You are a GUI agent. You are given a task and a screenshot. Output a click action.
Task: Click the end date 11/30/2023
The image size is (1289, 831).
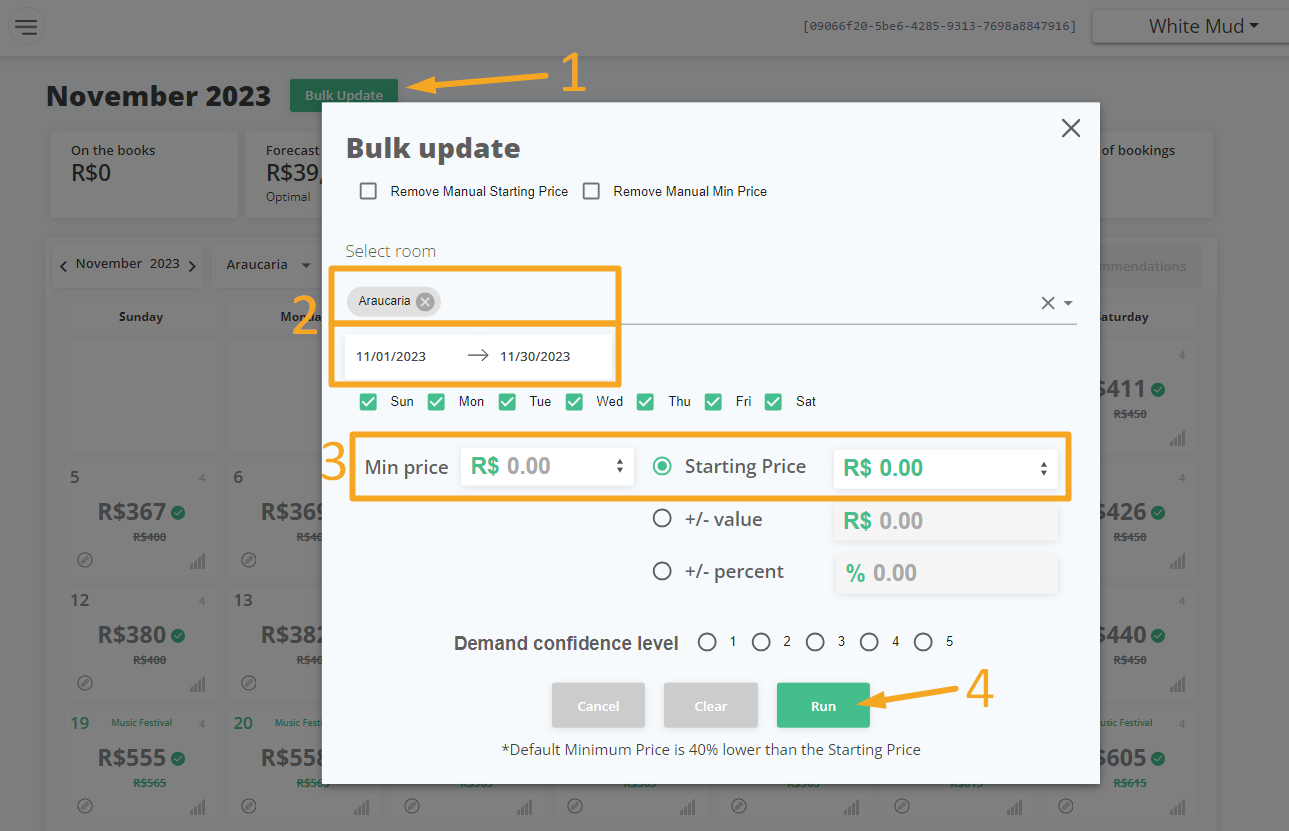[x=535, y=357]
